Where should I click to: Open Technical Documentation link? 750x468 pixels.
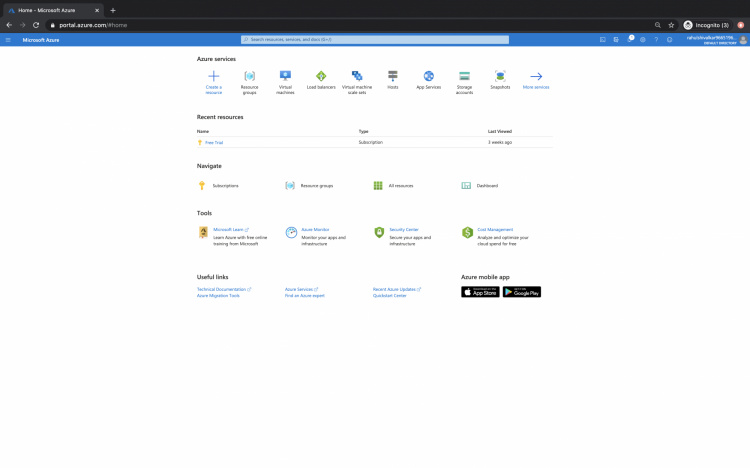click(221, 289)
